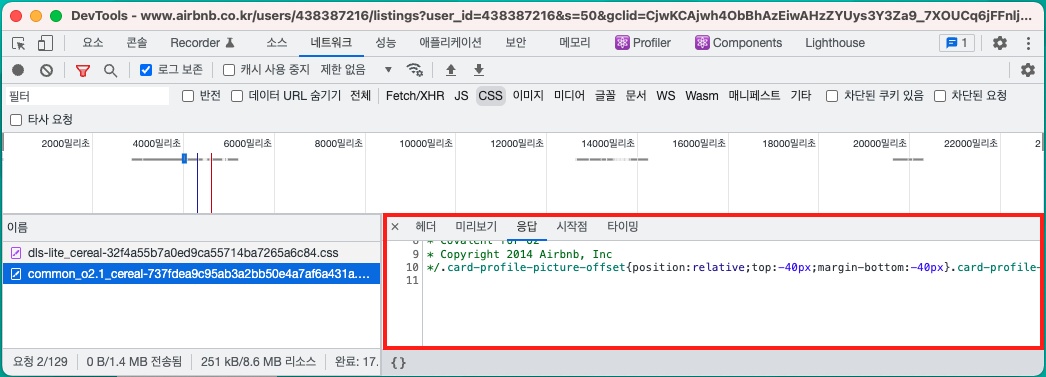Open the 소스 panel

[x=277, y=43]
